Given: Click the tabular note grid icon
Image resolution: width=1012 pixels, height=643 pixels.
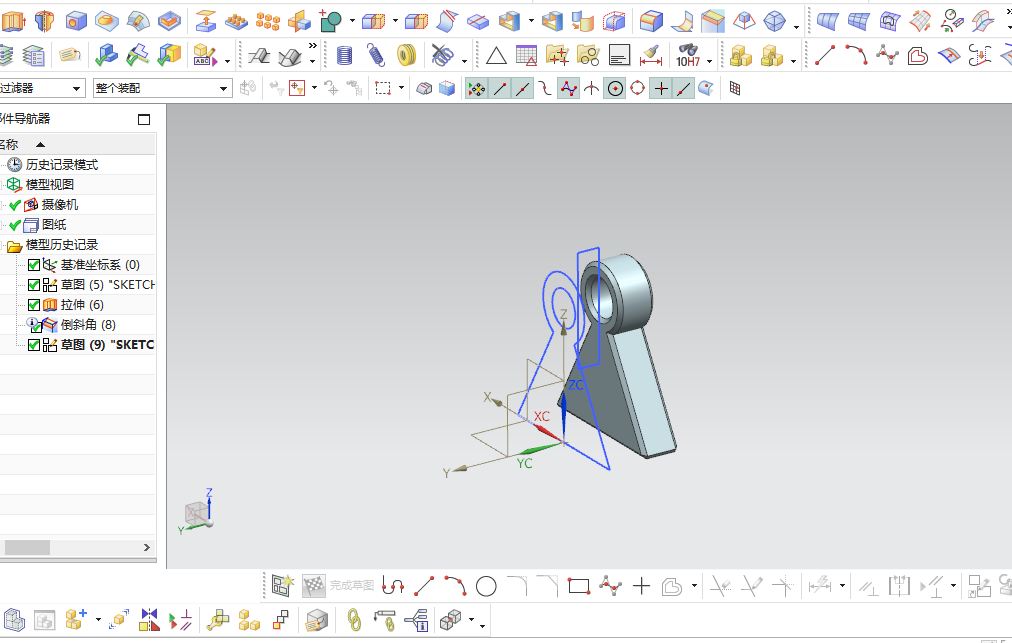Looking at the screenshot, I should point(526,56).
